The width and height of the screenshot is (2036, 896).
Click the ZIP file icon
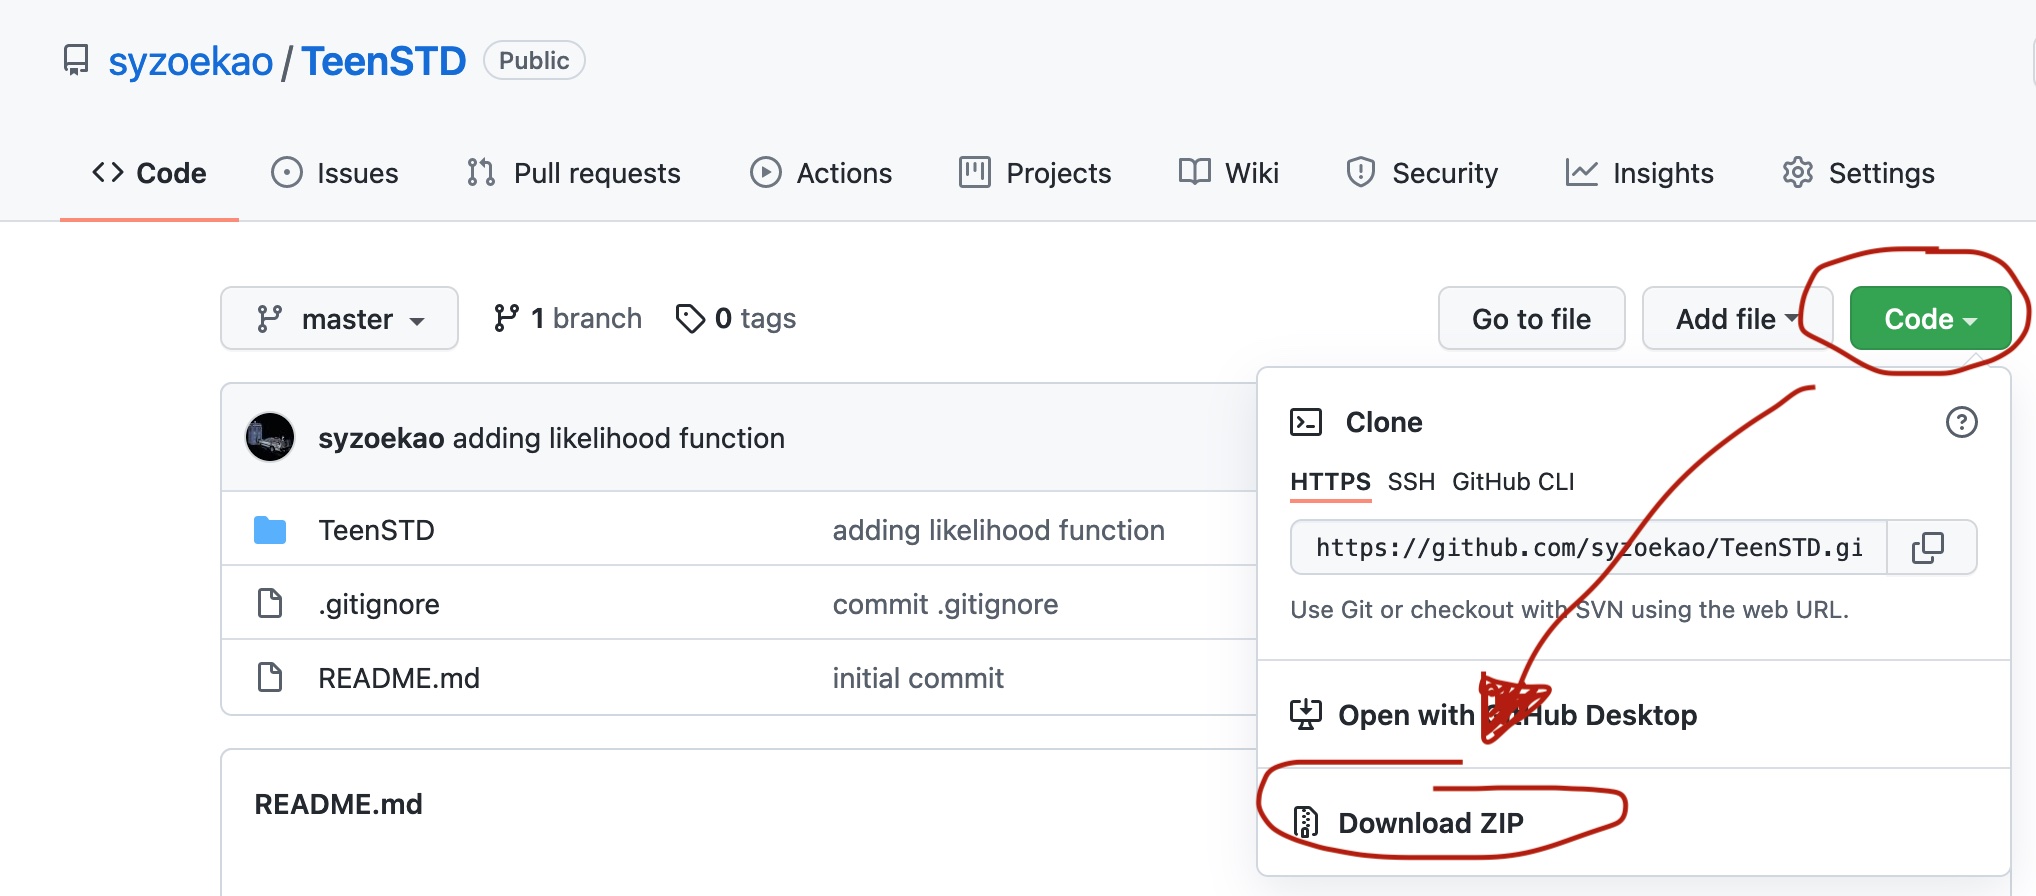click(x=1306, y=822)
